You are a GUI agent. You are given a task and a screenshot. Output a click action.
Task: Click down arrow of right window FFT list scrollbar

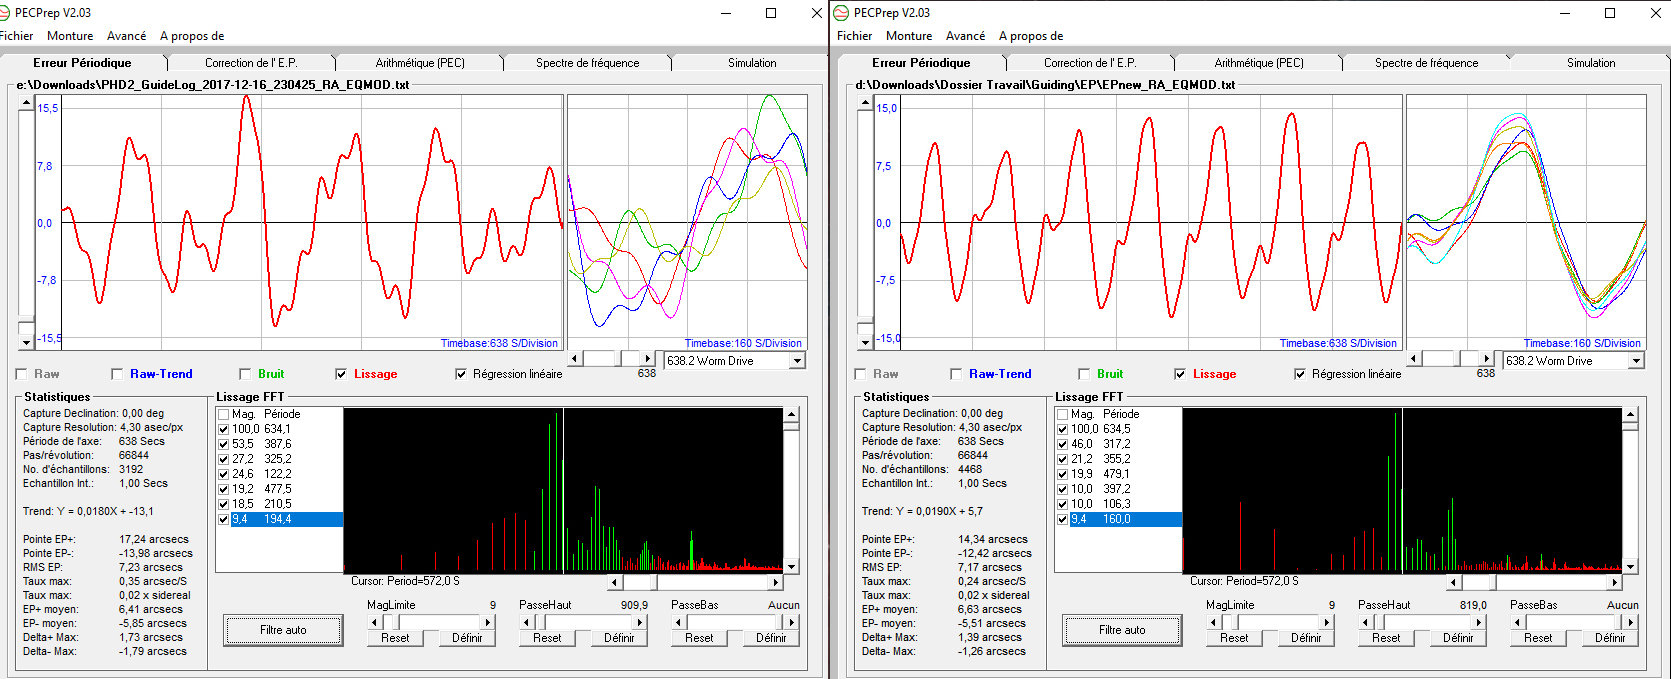tap(1630, 566)
